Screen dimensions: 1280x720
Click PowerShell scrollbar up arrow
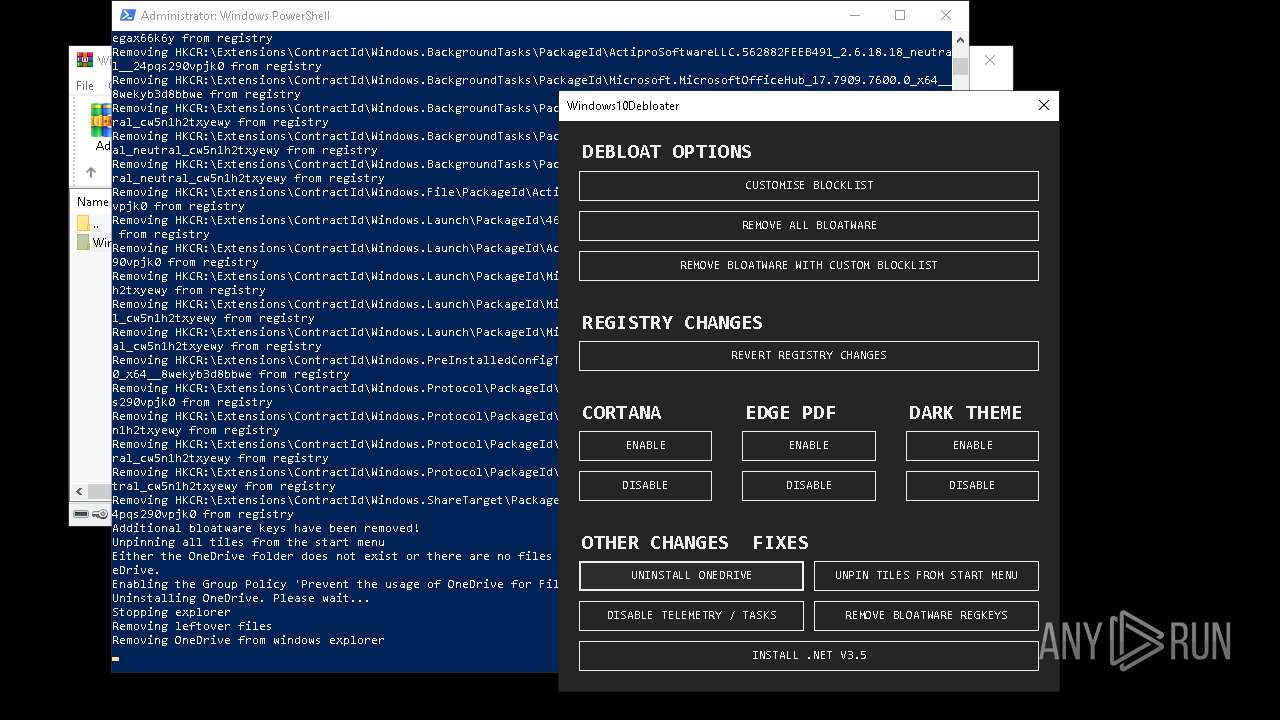point(960,41)
